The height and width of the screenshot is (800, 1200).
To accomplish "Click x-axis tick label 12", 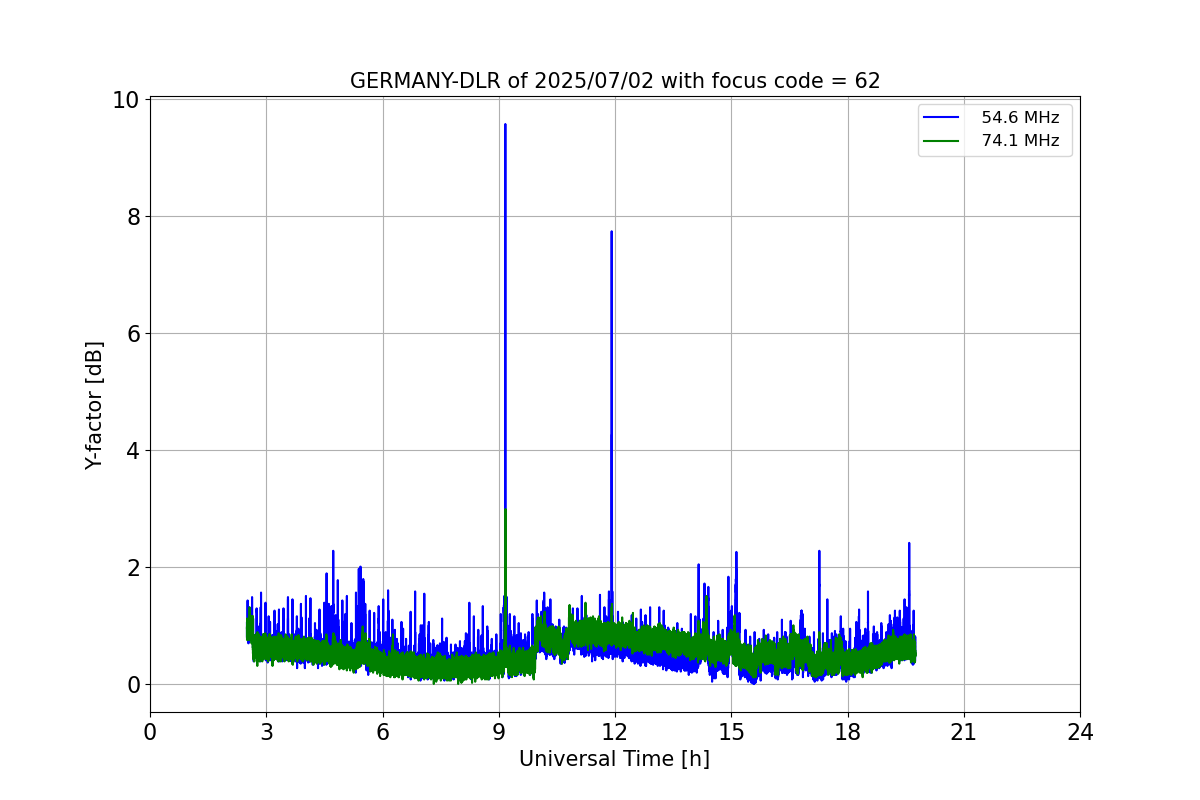I will tap(615, 732).
